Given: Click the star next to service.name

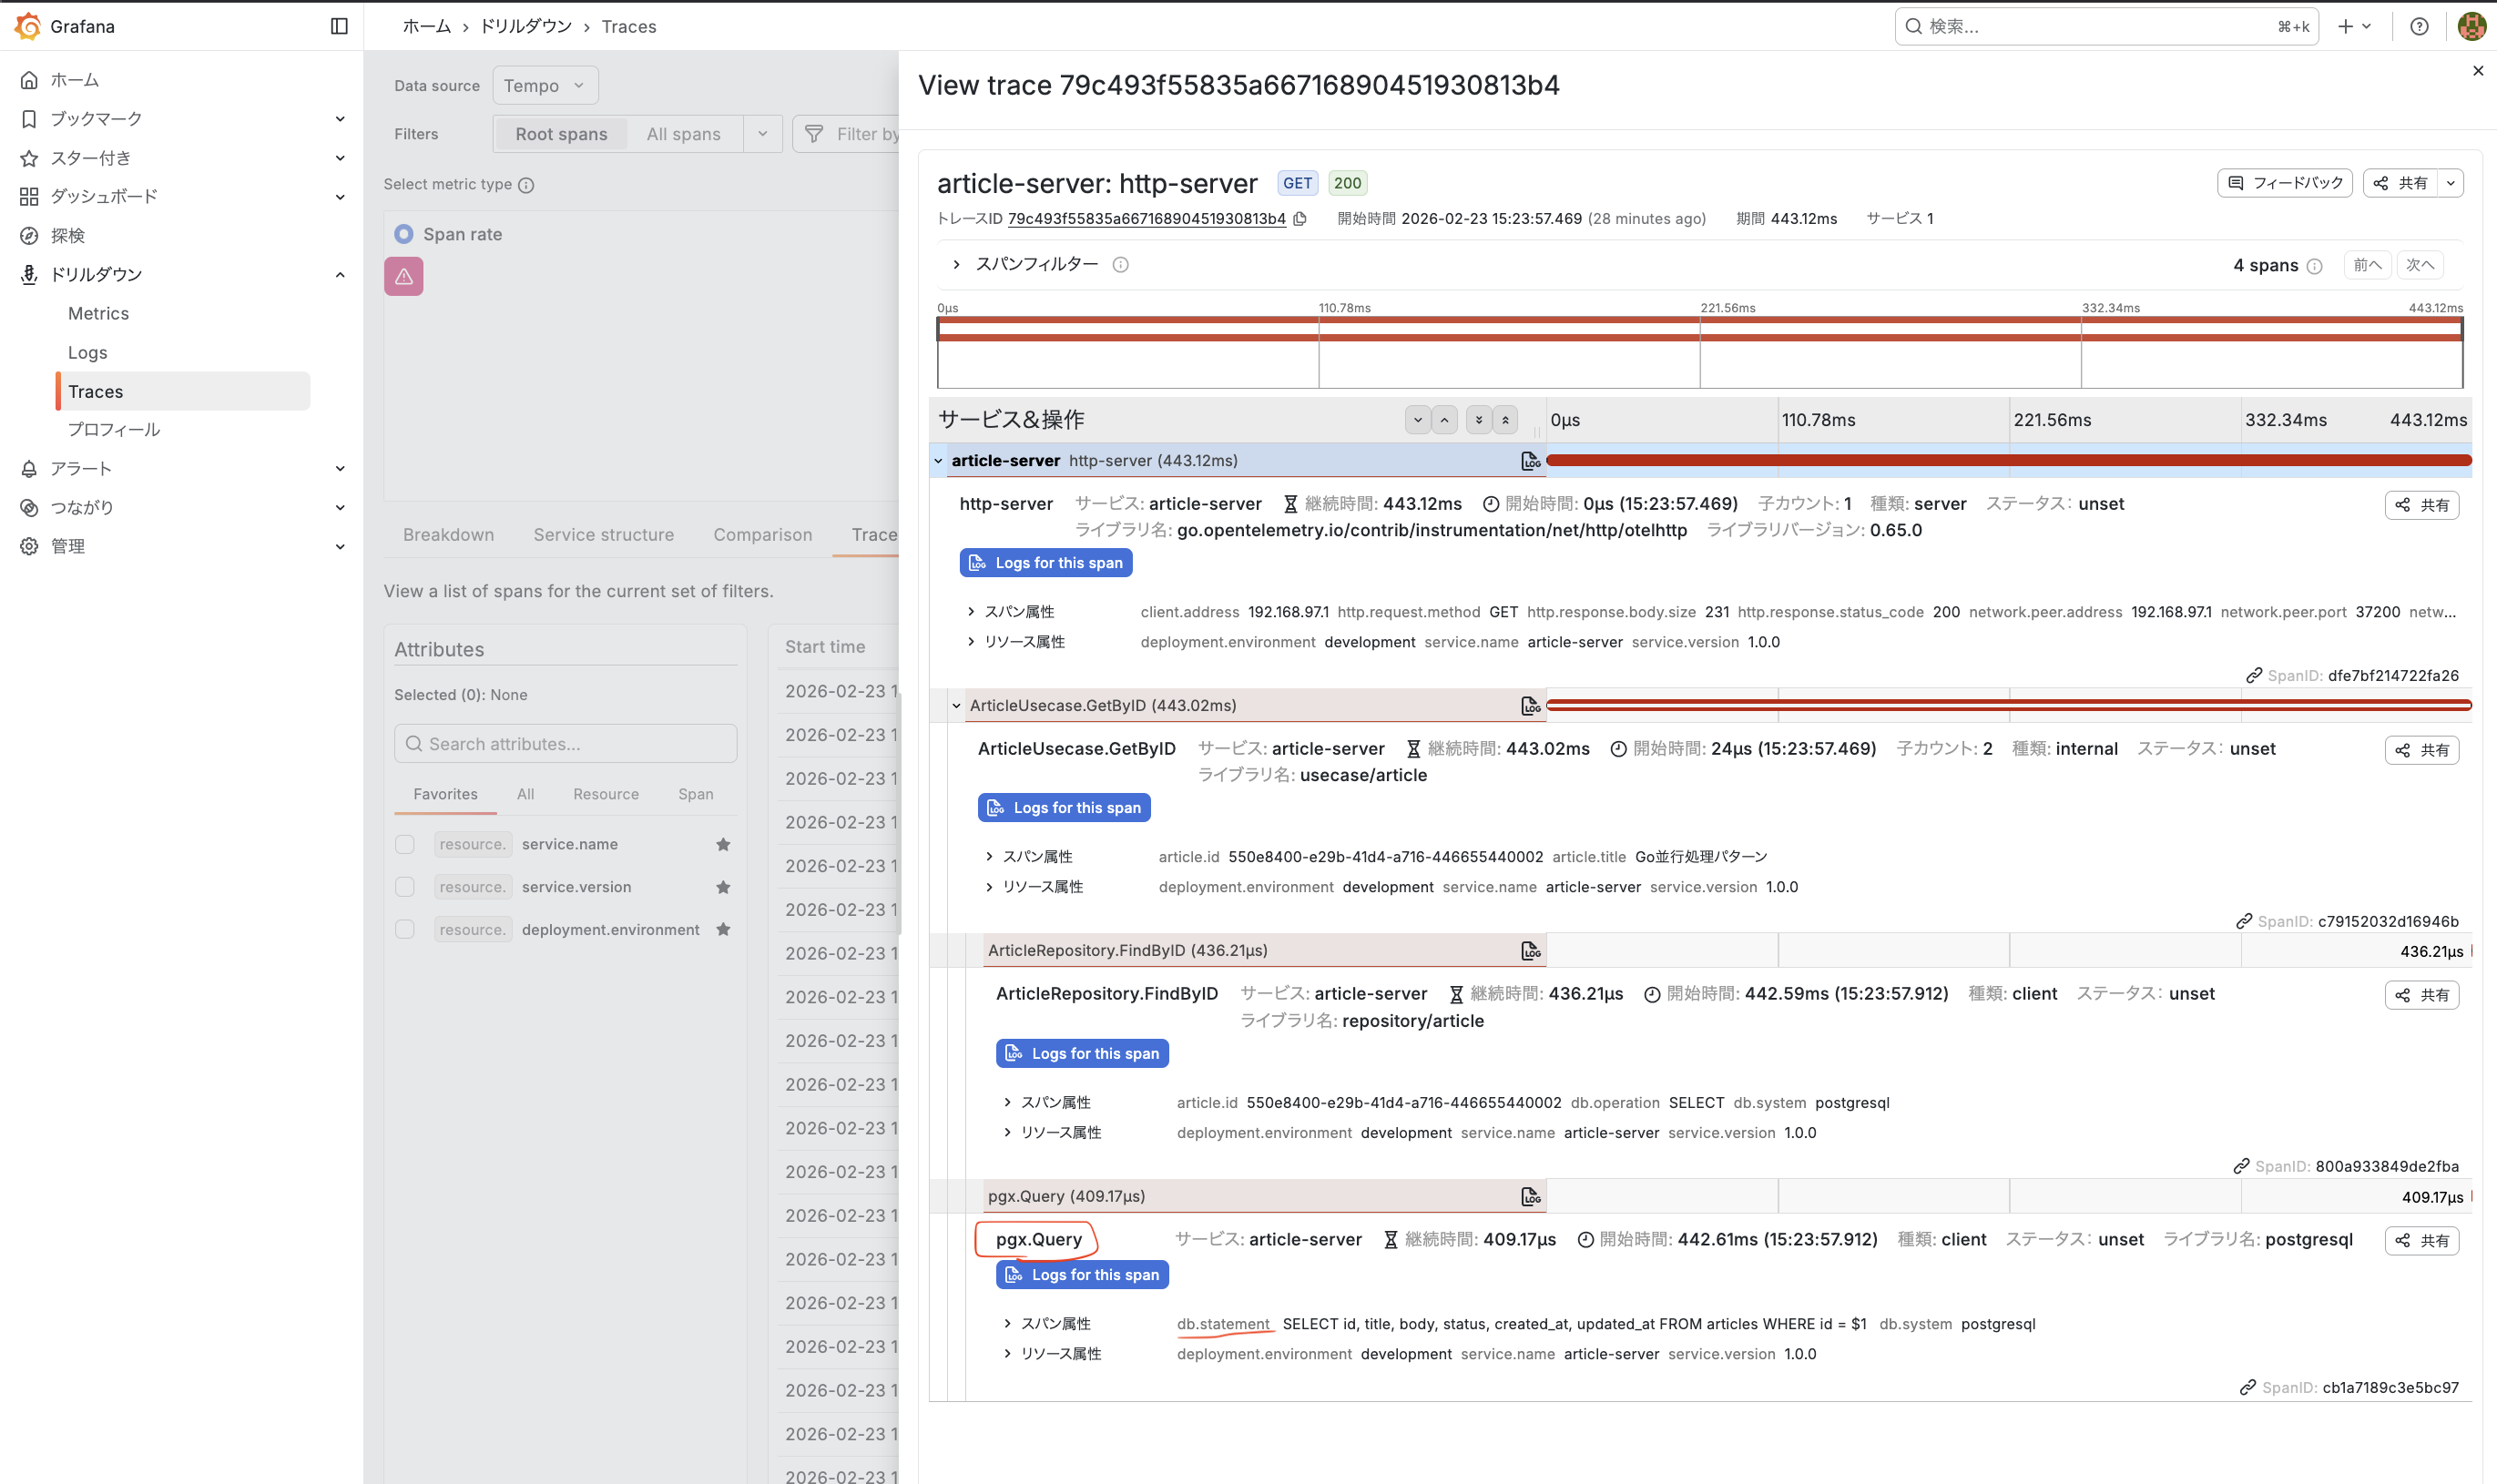Looking at the screenshot, I should point(723,845).
